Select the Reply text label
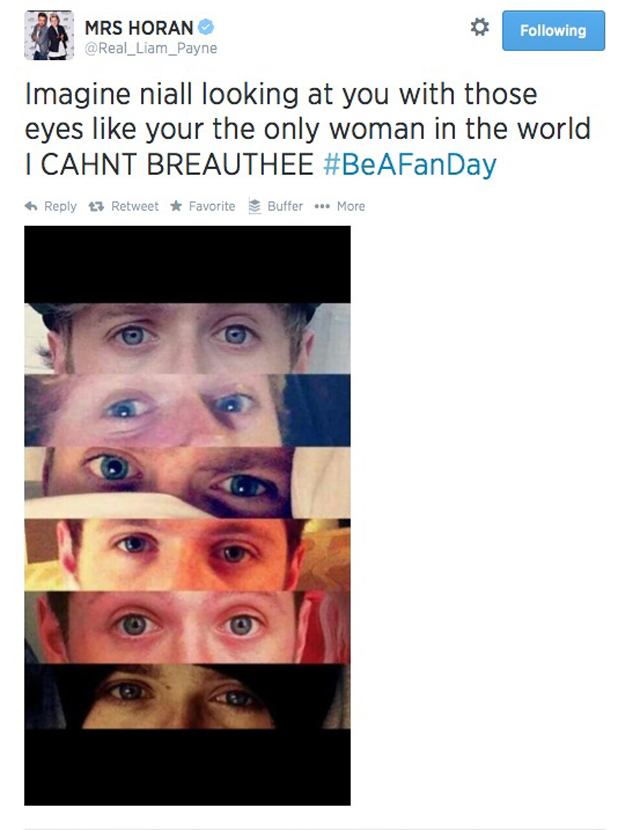This screenshot has height=830, width=618. 60,206
